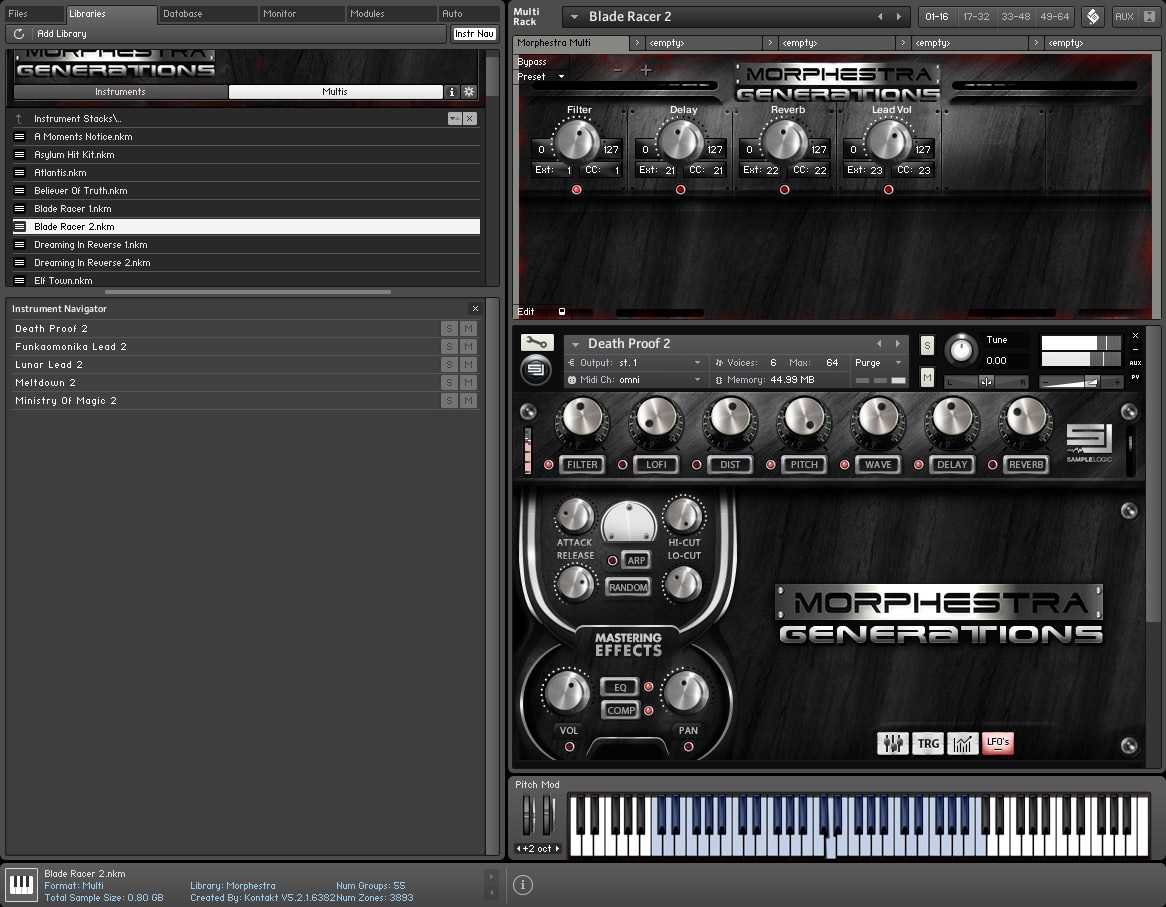
Task: Close the Death Proof 2 instrument
Action: 1136,336
